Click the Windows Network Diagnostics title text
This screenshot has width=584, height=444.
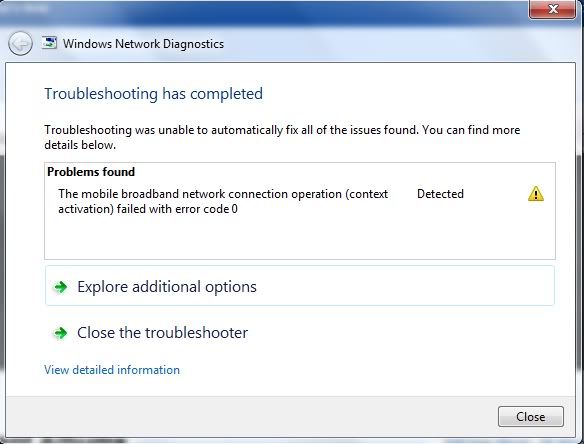click(x=143, y=44)
